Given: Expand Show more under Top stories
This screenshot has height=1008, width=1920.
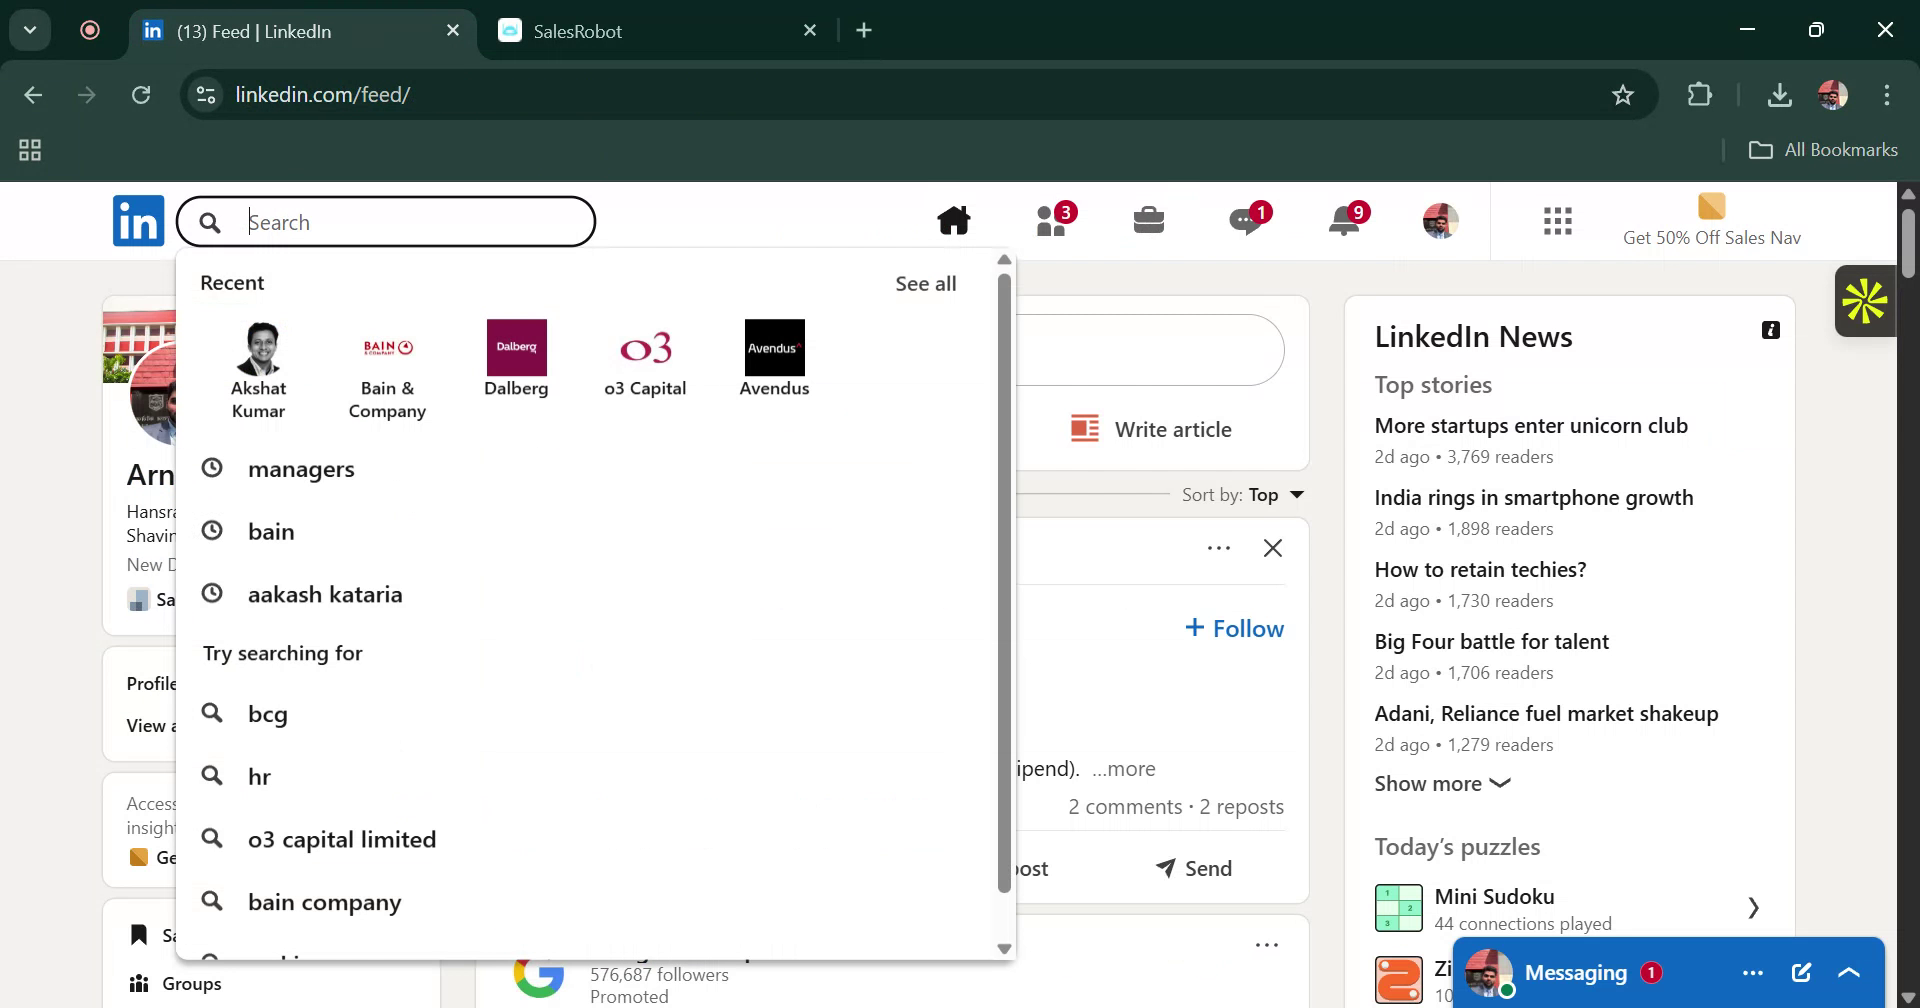Looking at the screenshot, I should tap(1440, 783).
